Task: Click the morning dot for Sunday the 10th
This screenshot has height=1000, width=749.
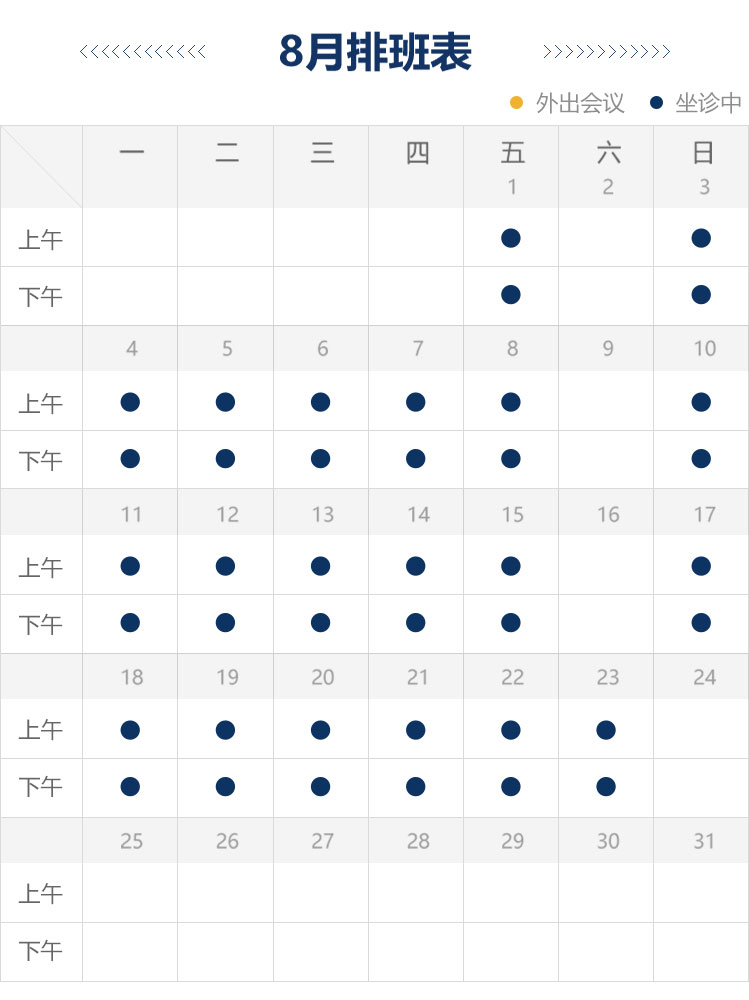Action: [701, 402]
